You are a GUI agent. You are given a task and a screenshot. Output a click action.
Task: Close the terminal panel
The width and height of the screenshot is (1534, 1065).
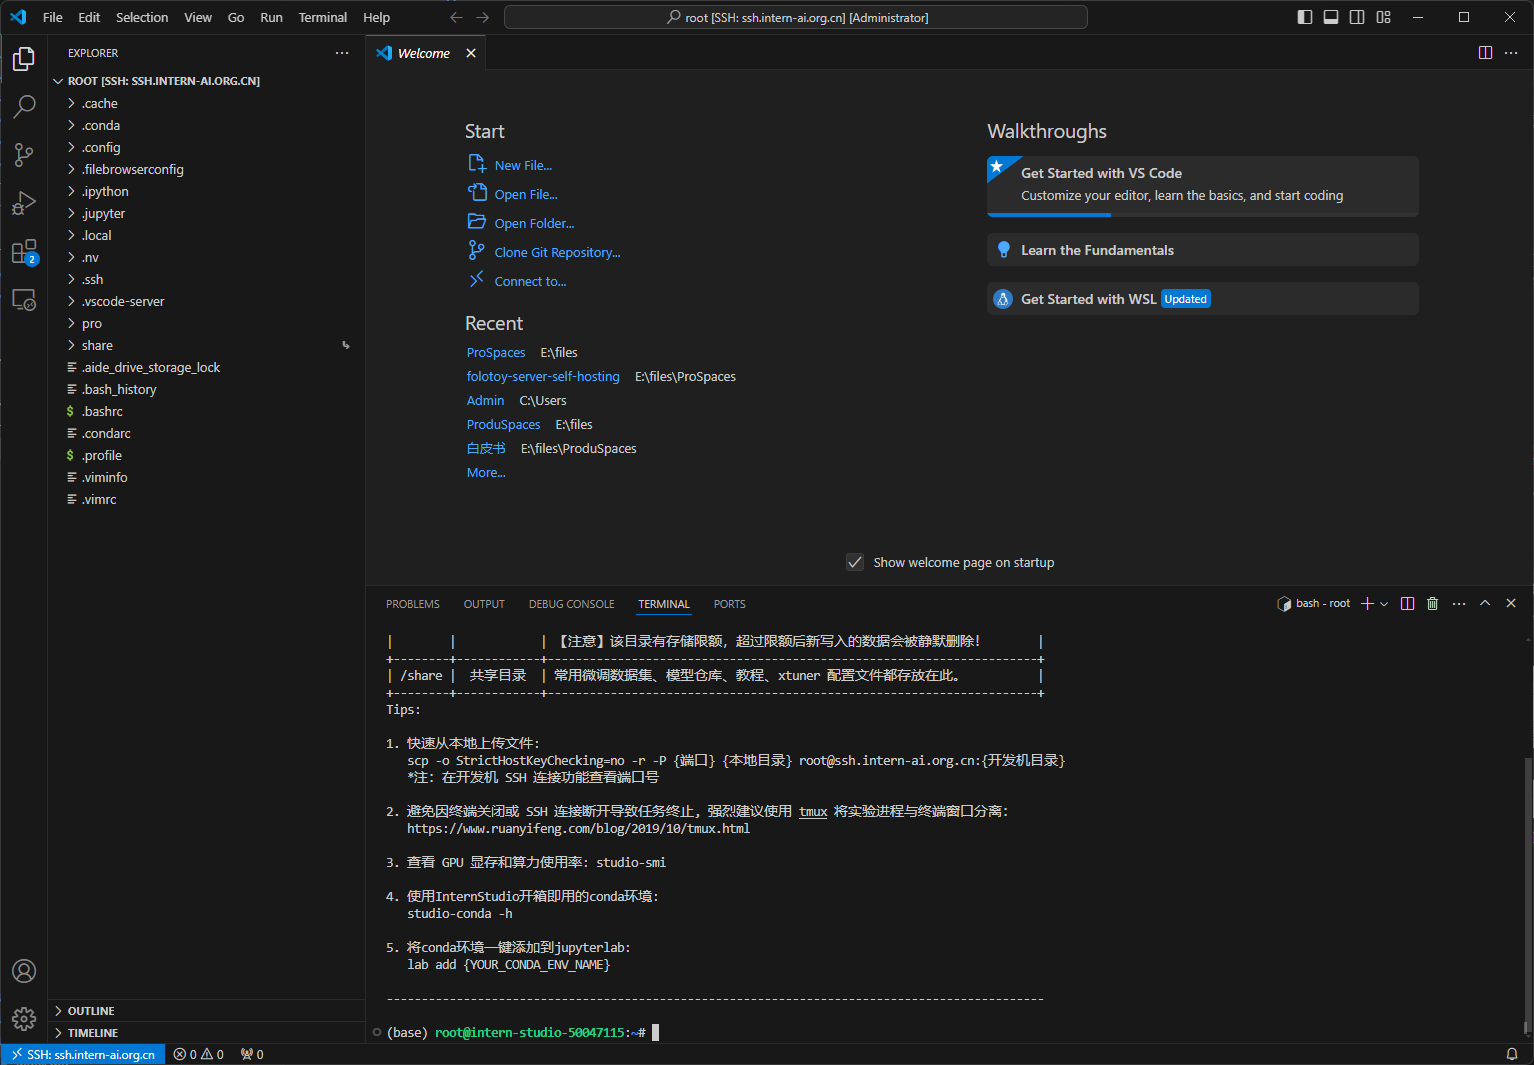[1511, 604]
